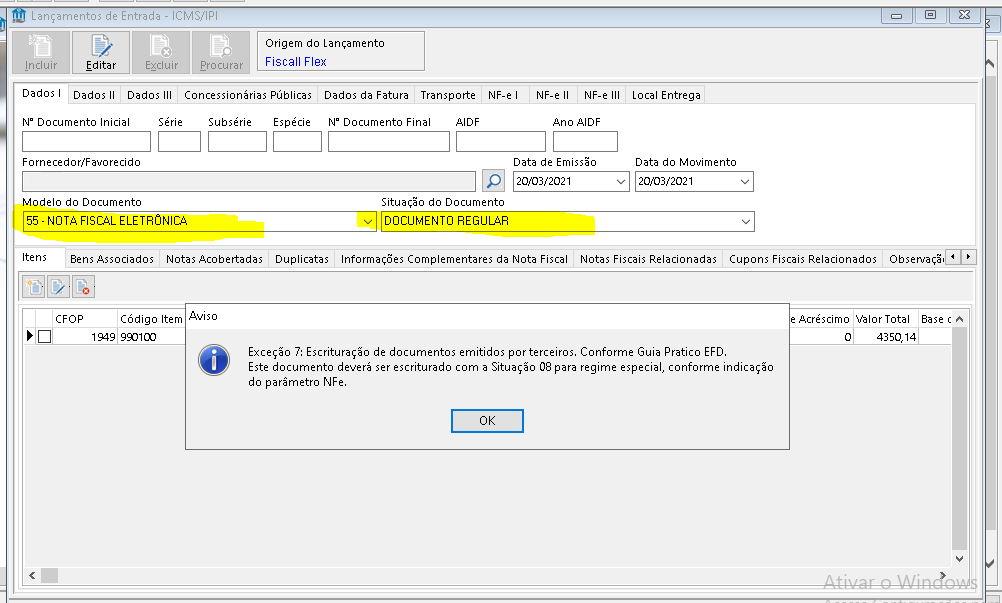Open NF-e I tab
1002x603 pixels.
(503, 95)
